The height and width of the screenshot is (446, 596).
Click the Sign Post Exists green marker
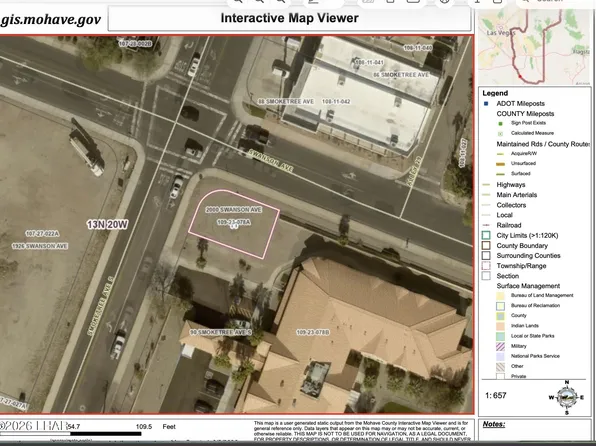point(500,123)
